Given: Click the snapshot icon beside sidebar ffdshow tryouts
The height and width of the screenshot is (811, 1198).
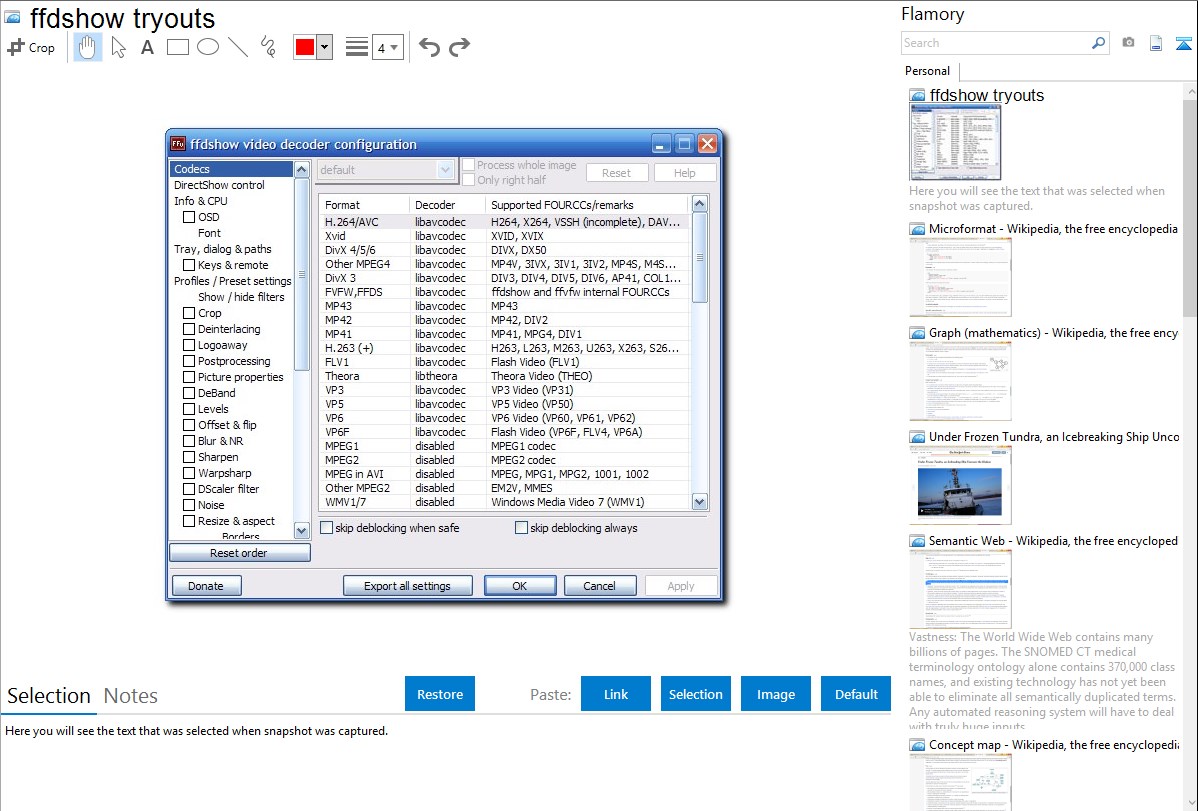Looking at the screenshot, I should [x=917, y=96].
